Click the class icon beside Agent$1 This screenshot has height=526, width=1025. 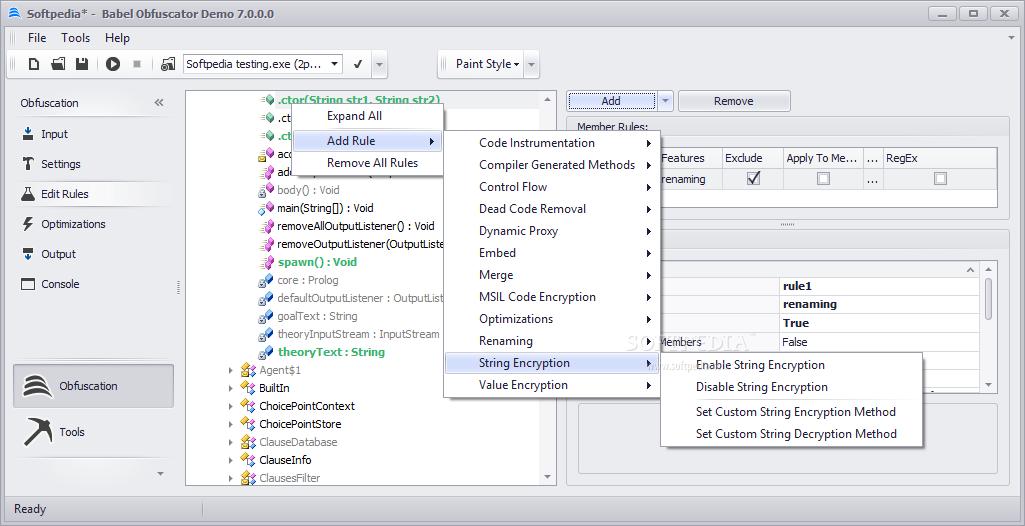(248, 370)
